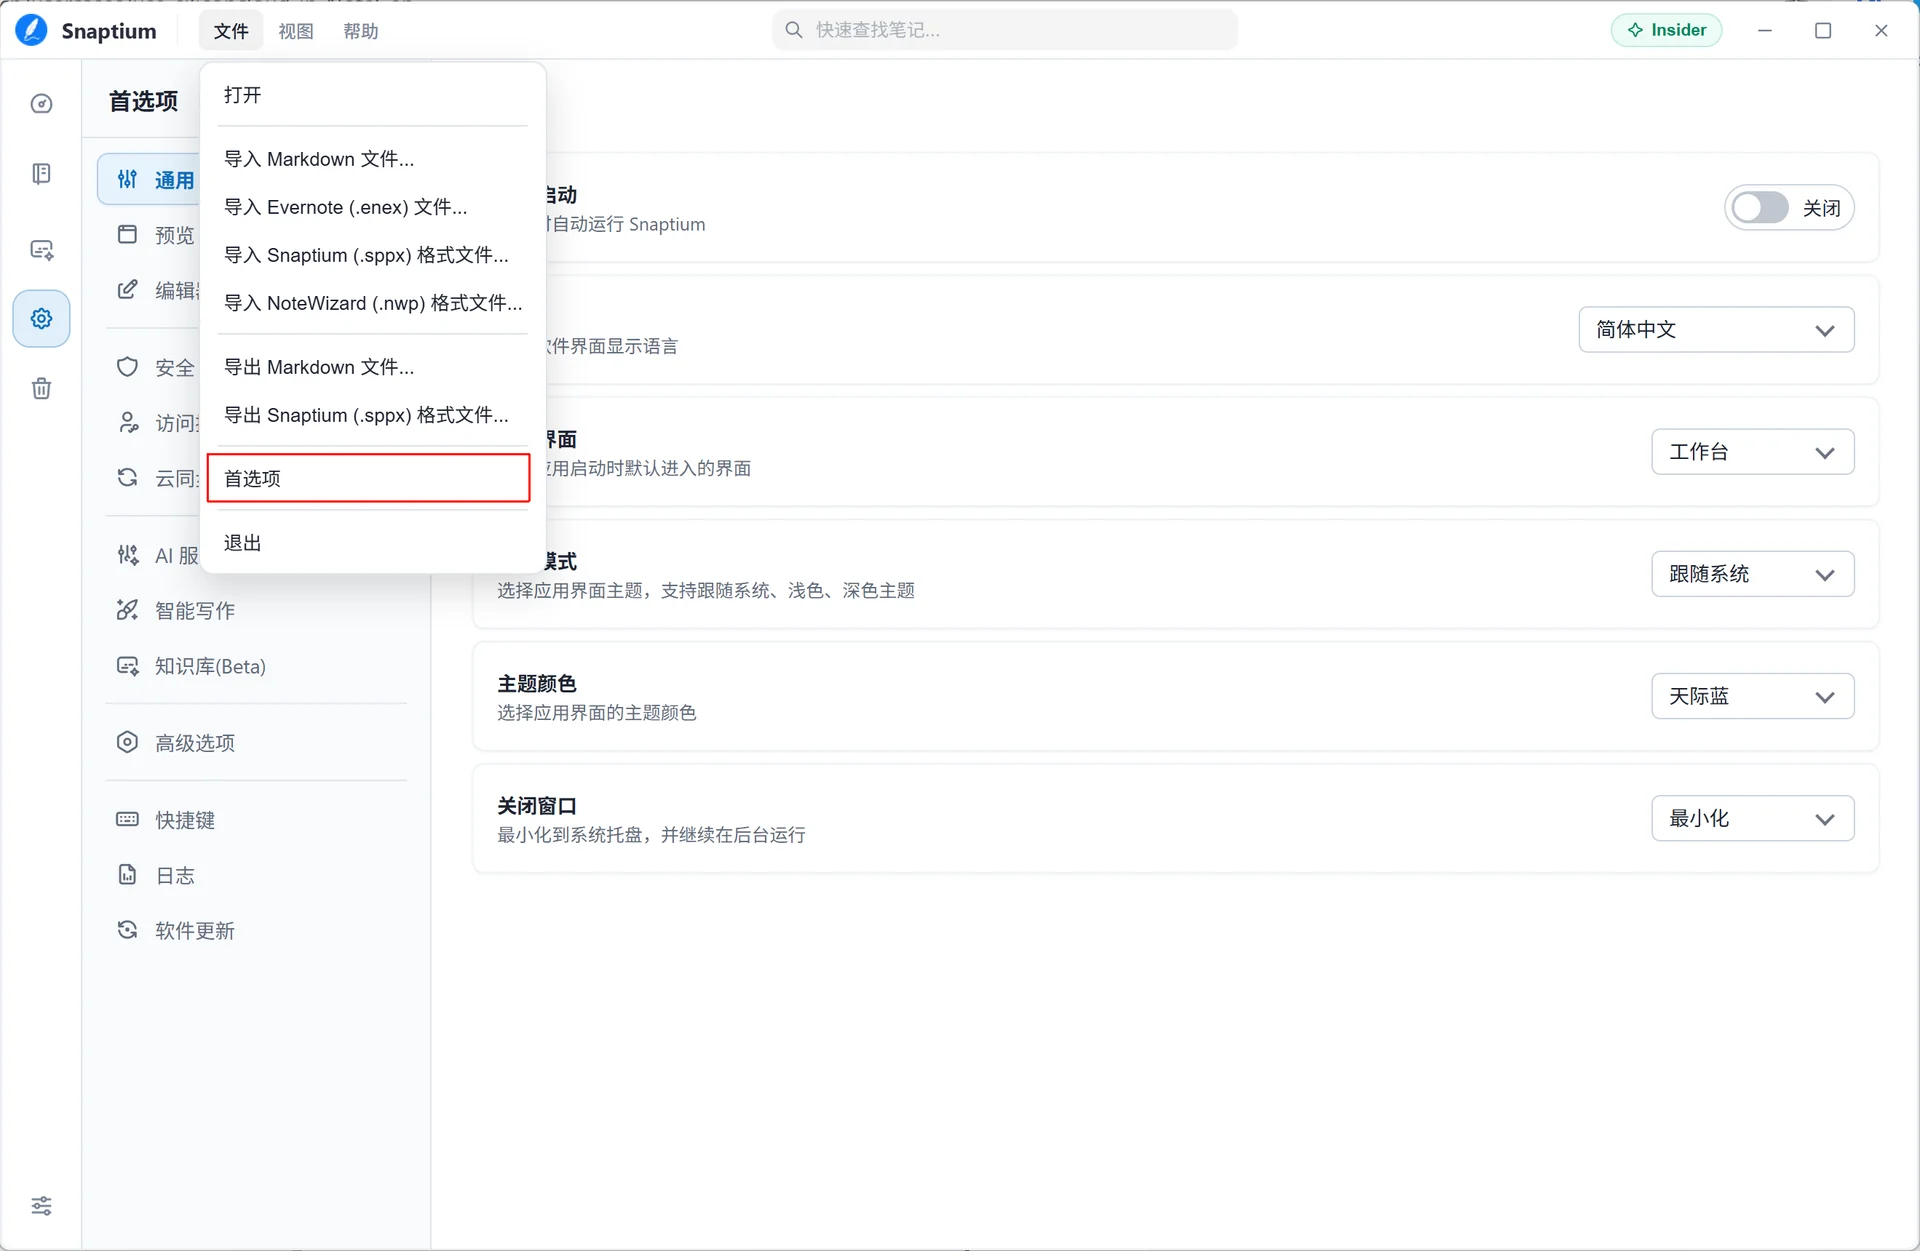Click the refresh icon beside 软件更新
Viewport: 1920px width, 1251px height.
(x=127, y=930)
